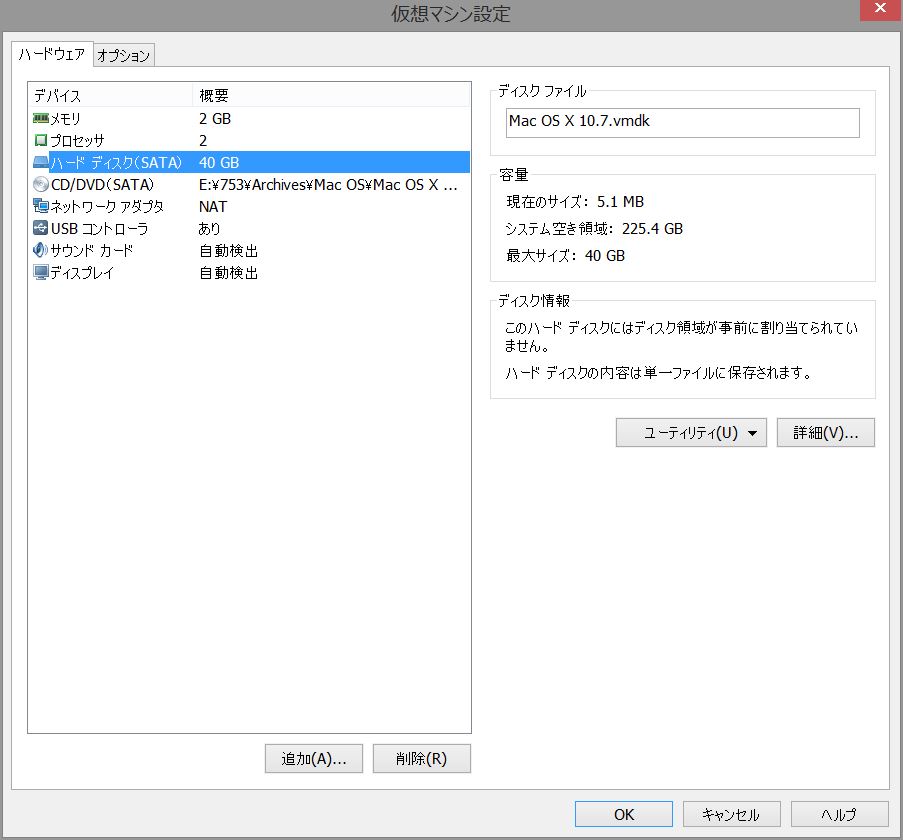Switch to the ハードウェア tab
The width and height of the screenshot is (903, 840).
point(52,55)
